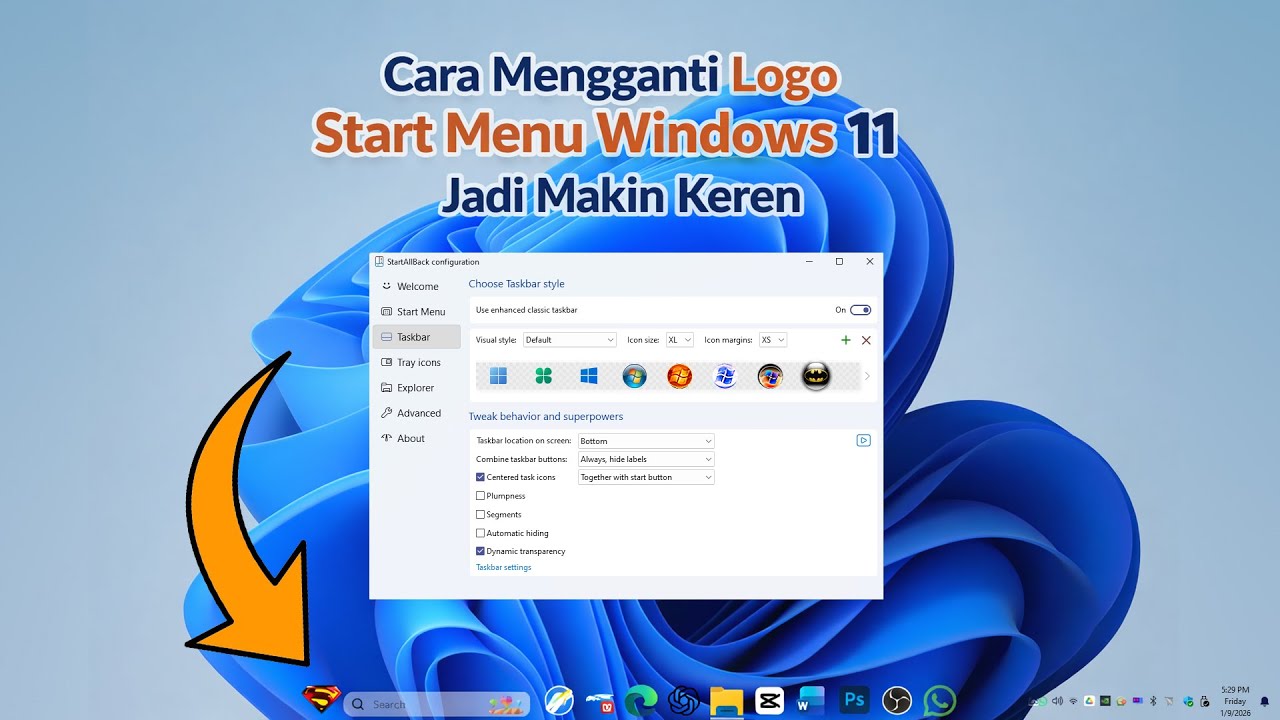Enable Automatic hiding checkbox
Viewport: 1280px width, 720px height.
coord(480,533)
